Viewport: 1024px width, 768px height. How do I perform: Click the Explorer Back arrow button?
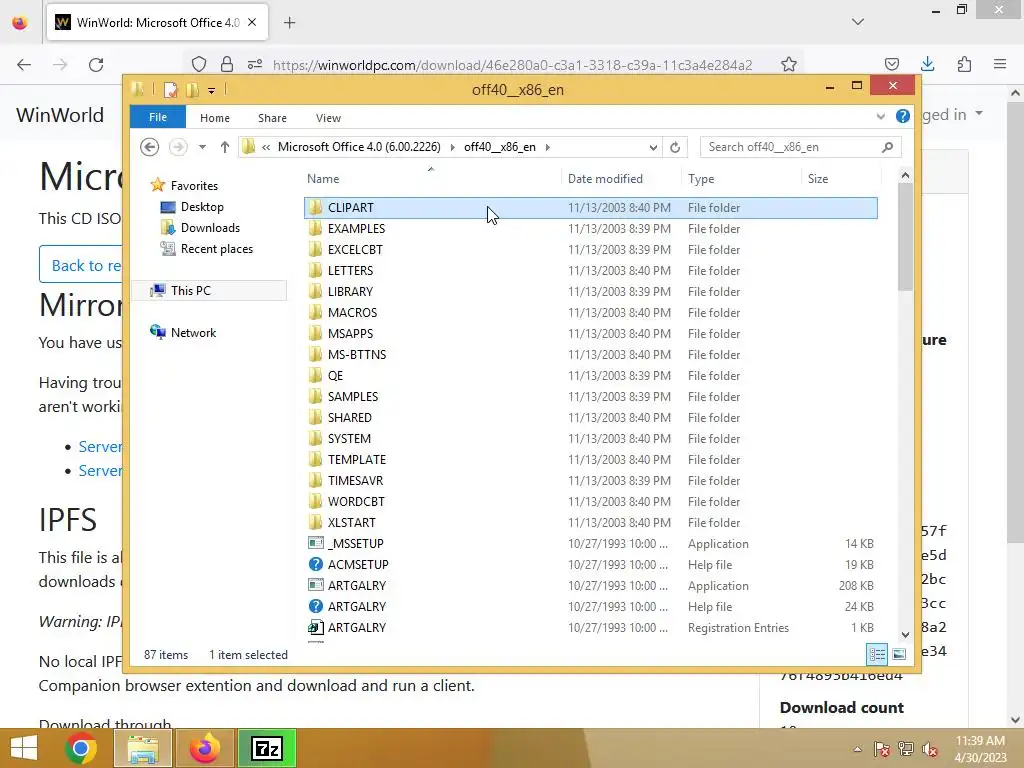150,147
